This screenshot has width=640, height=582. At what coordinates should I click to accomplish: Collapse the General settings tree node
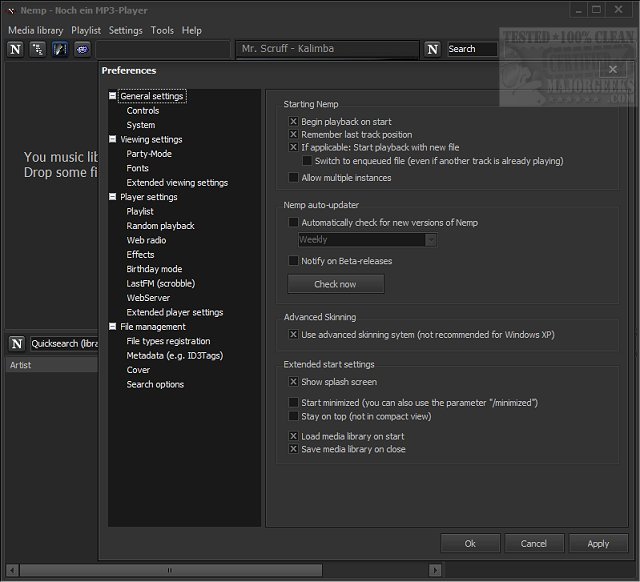(x=113, y=96)
